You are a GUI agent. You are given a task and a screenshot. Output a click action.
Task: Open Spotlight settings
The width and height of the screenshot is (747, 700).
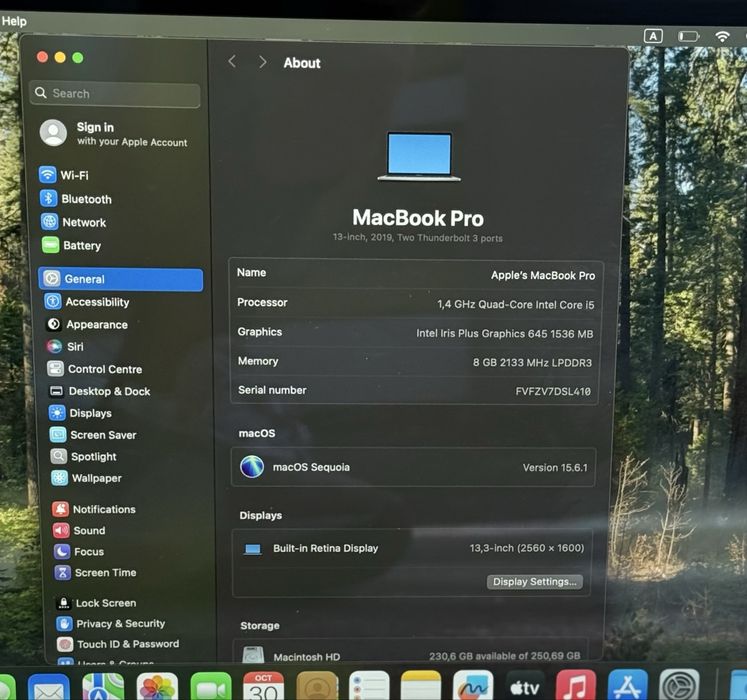83,457
